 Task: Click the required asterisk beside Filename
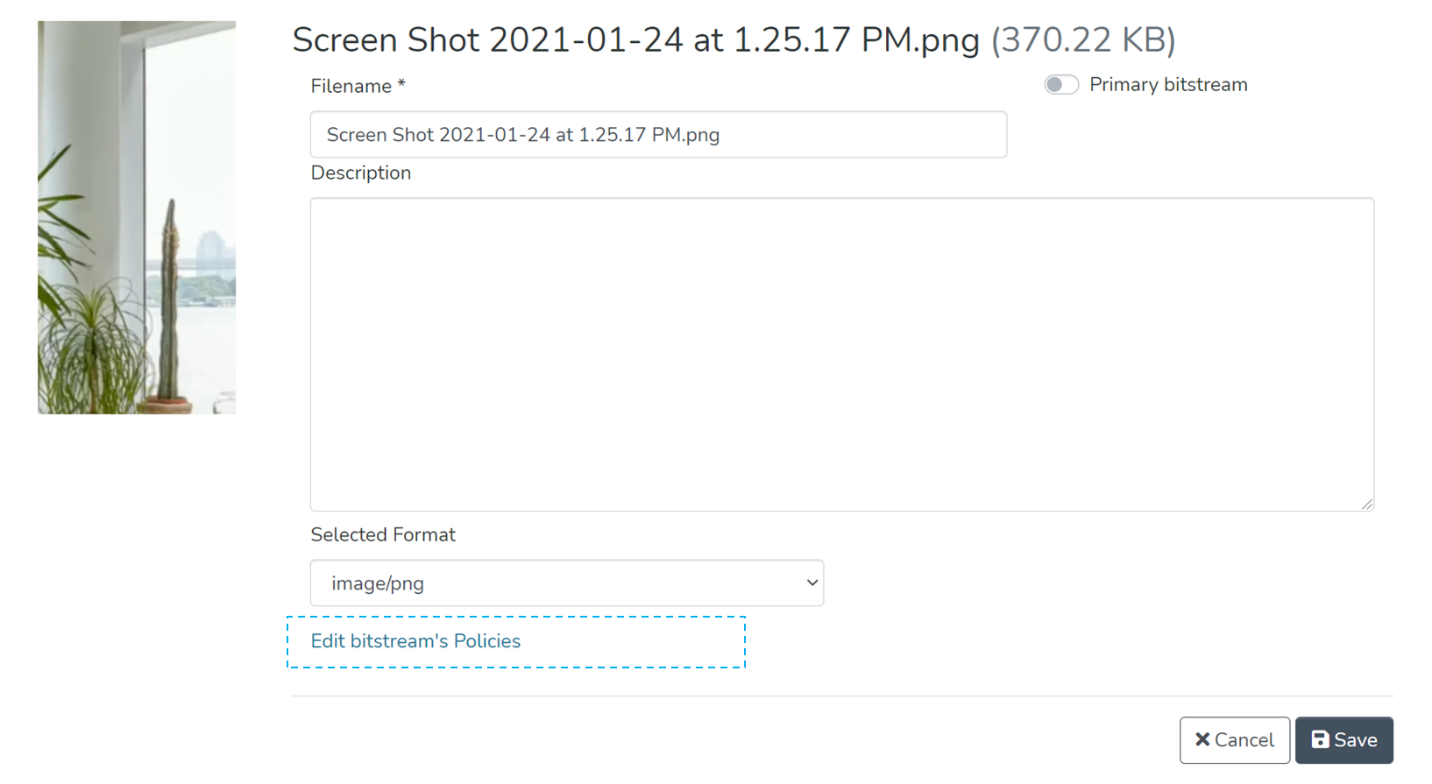(401, 86)
